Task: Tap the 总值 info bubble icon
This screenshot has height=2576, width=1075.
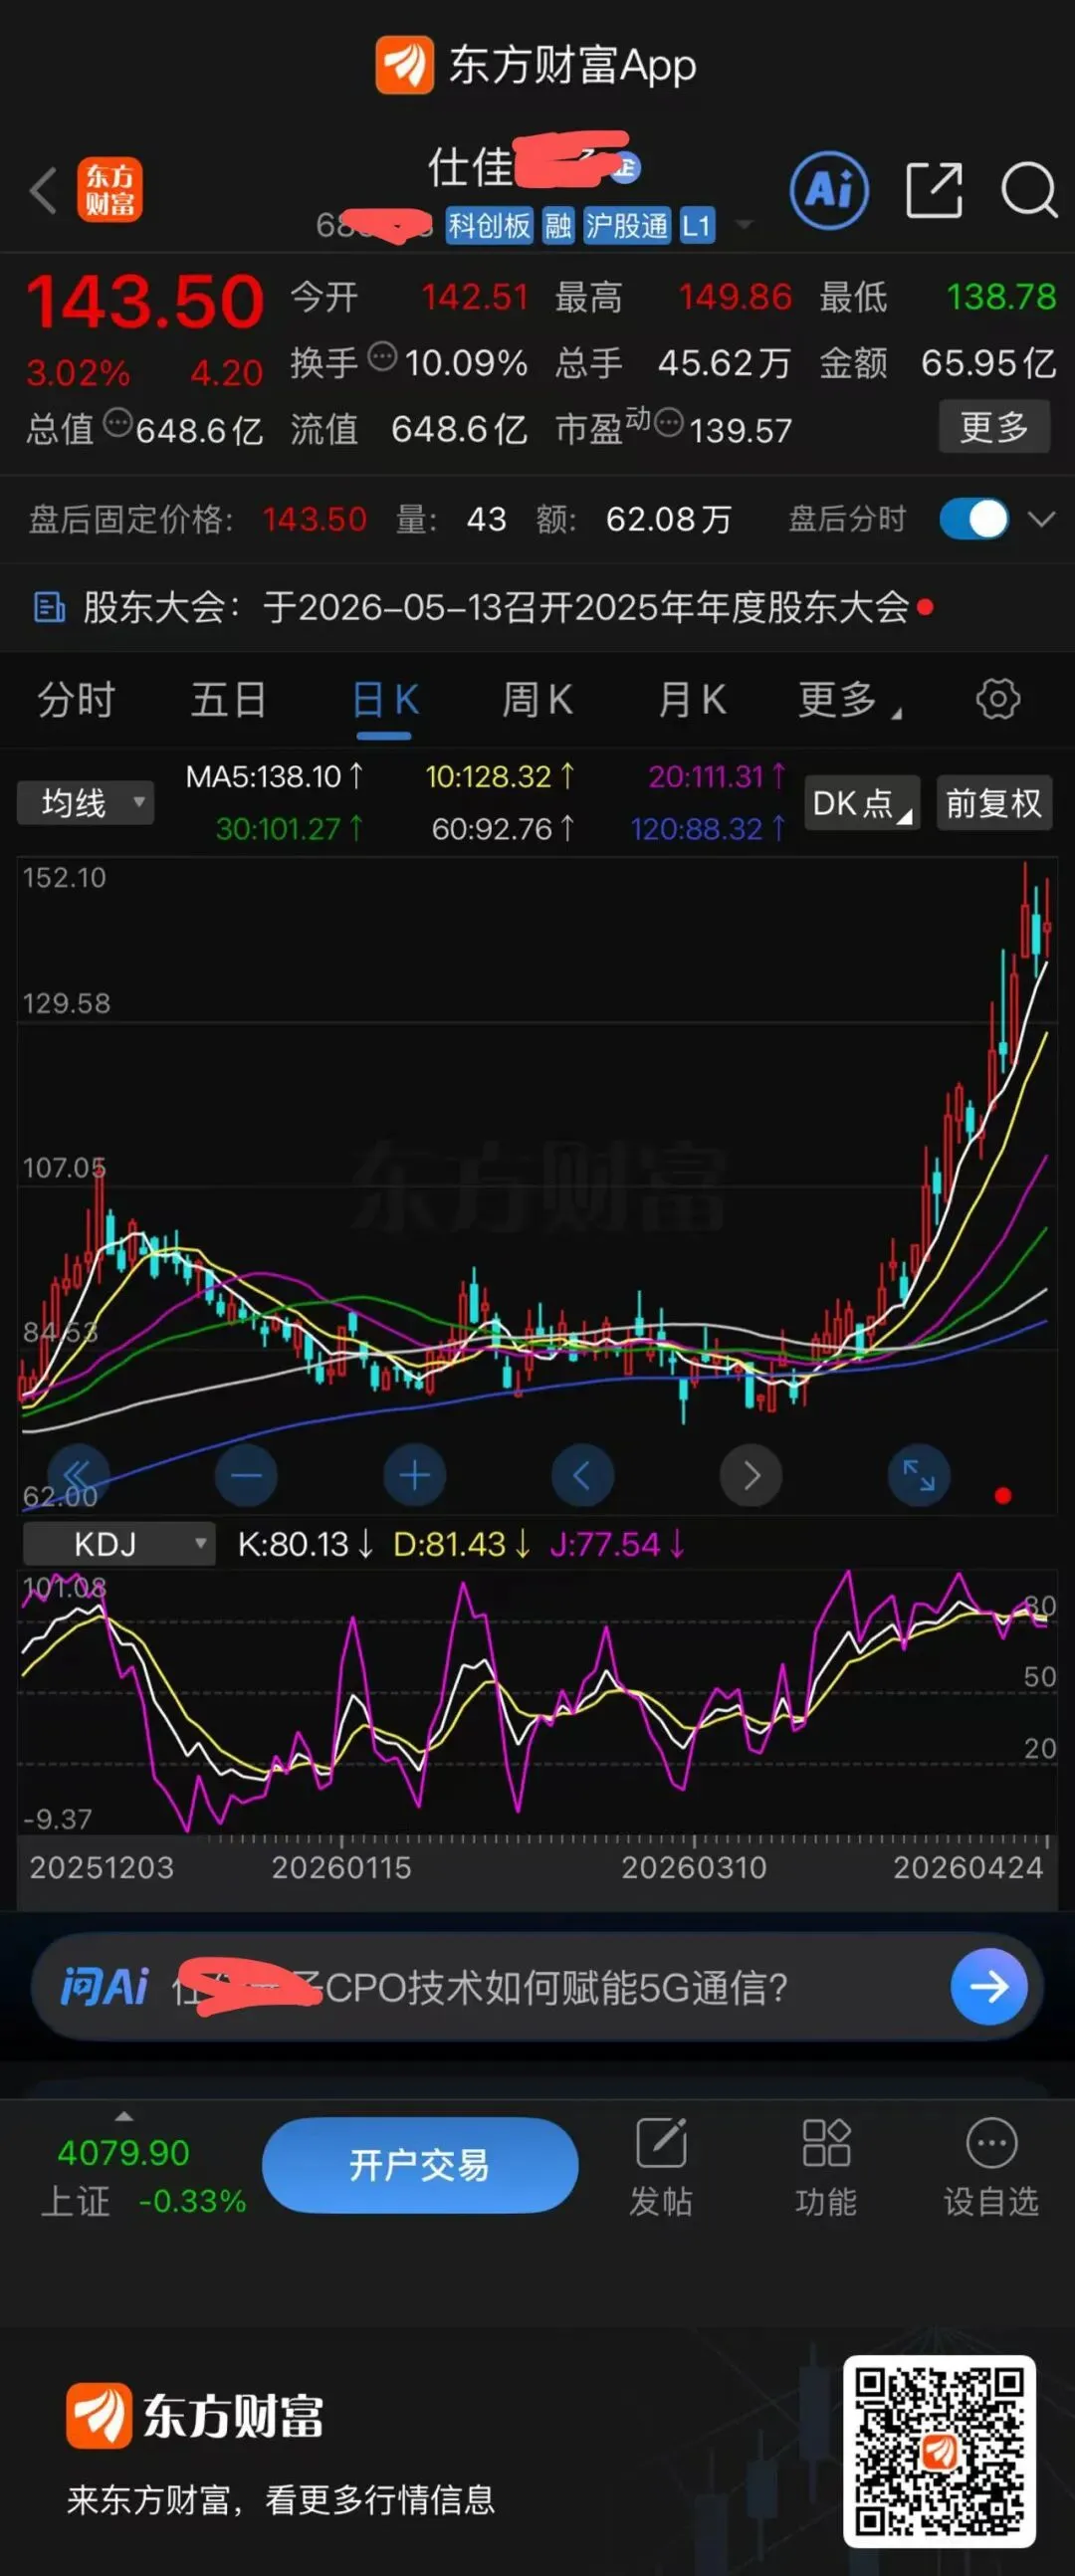Action: click(118, 424)
